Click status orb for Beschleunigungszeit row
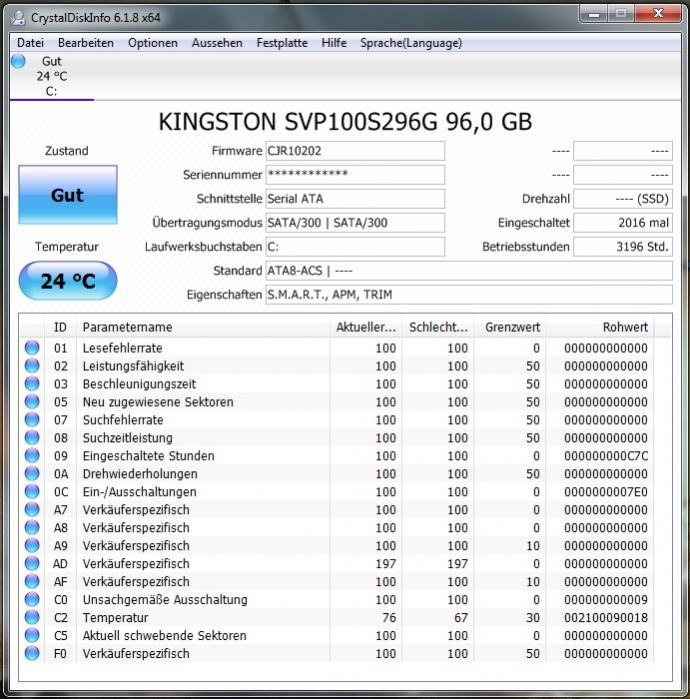Screen dimensions: 690x699 tap(32, 383)
